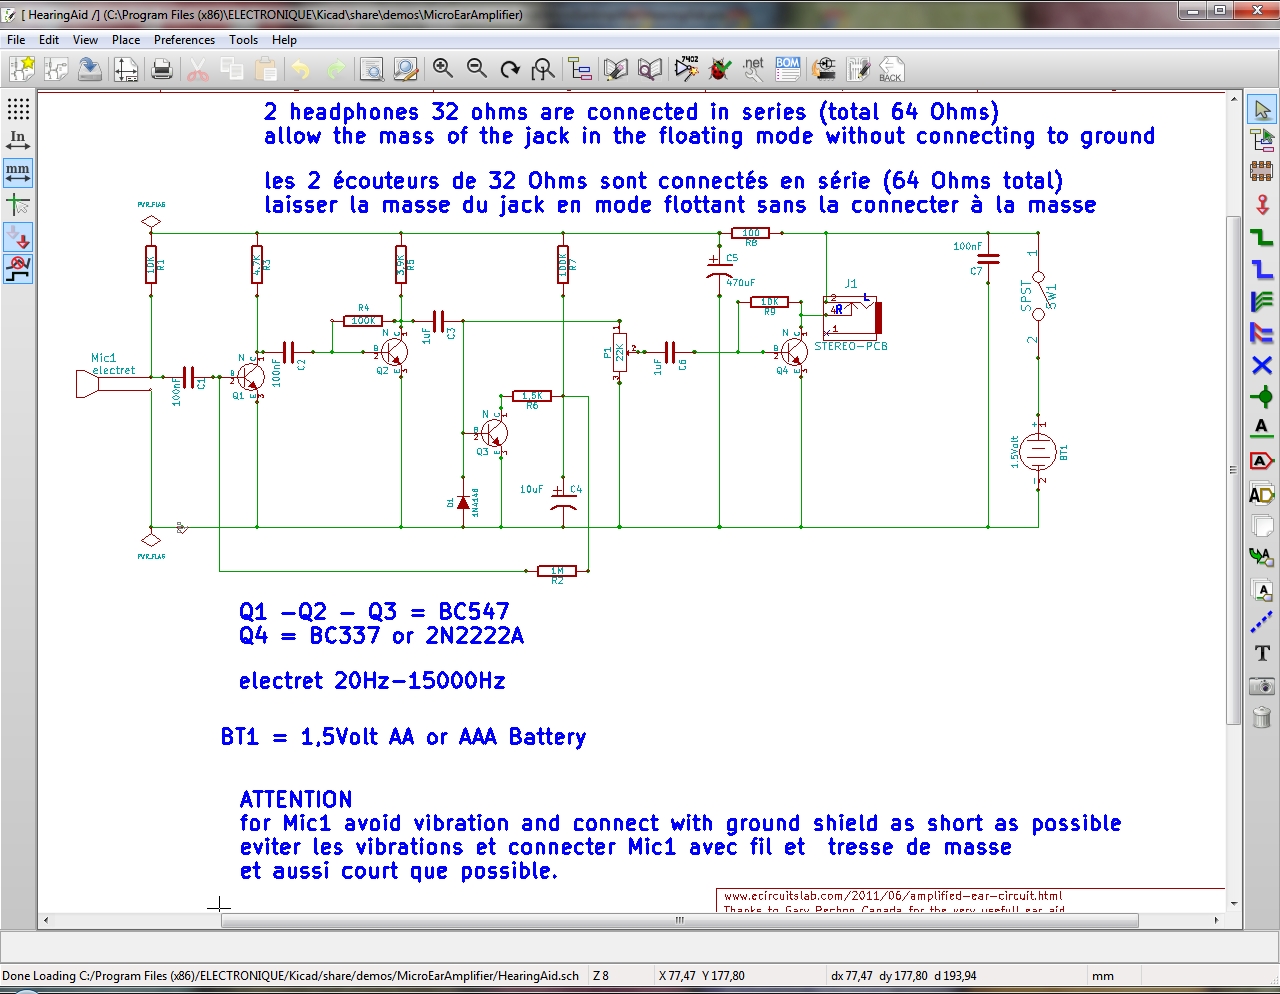The width and height of the screenshot is (1280, 994).
Task: Open the Find and Replace tool
Action: coord(405,69)
